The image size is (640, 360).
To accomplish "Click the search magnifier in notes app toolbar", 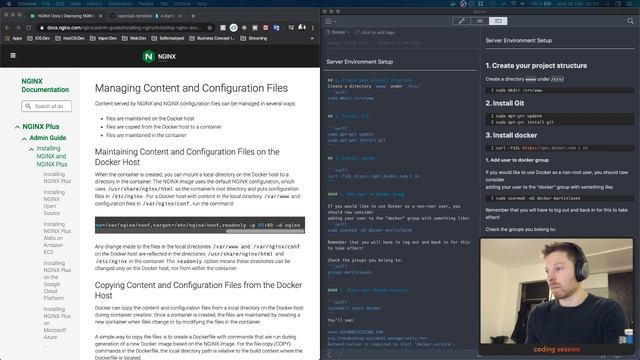I will pyautogui.click(x=630, y=21).
